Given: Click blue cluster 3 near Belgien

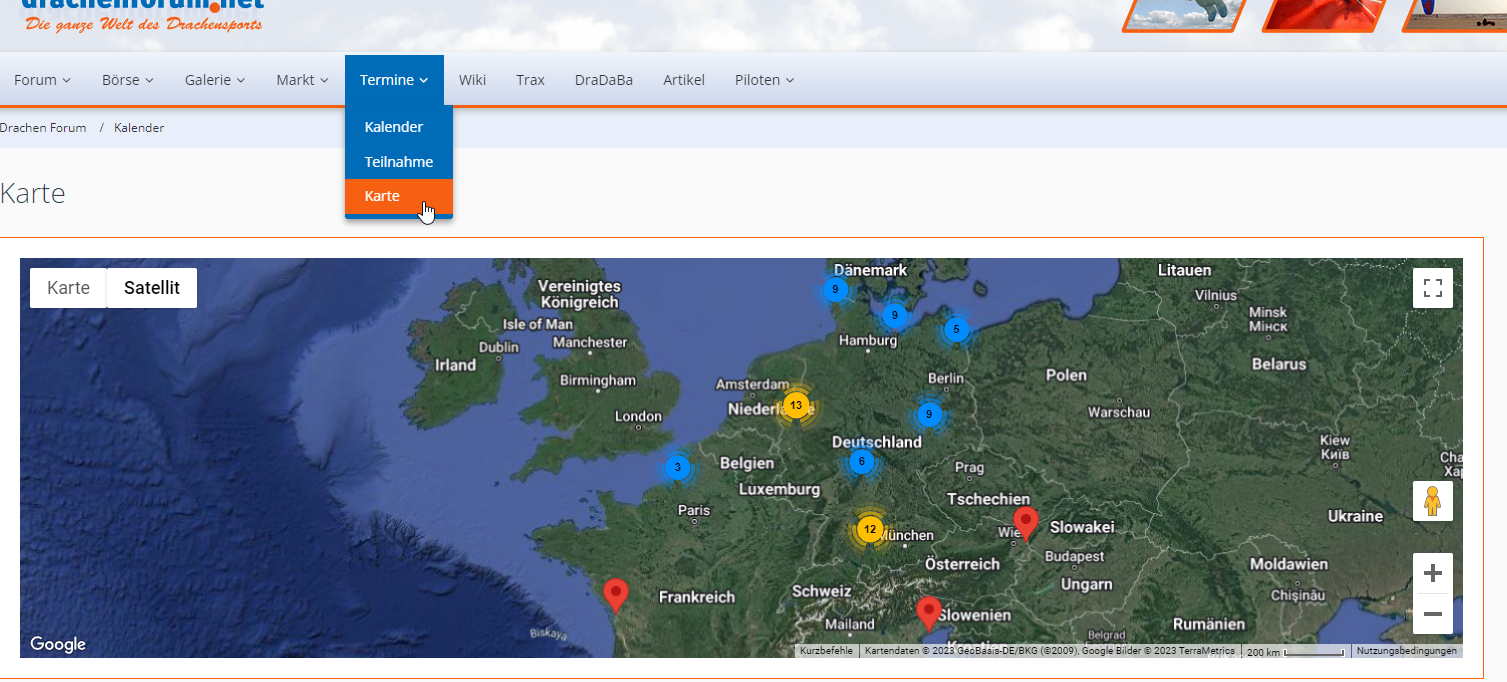Looking at the screenshot, I should (678, 467).
